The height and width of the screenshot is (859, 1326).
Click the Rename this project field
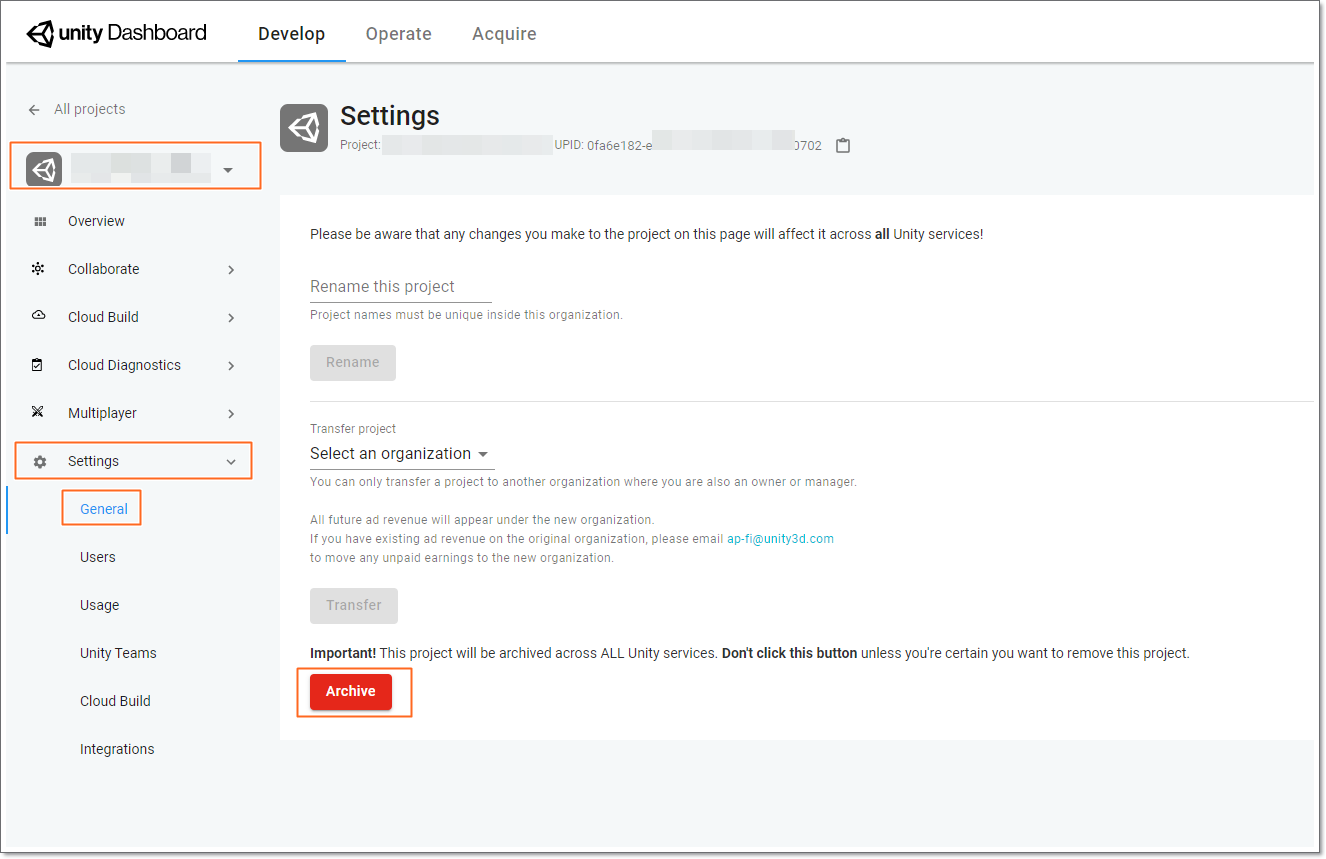pyautogui.click(x=401, y=287)
